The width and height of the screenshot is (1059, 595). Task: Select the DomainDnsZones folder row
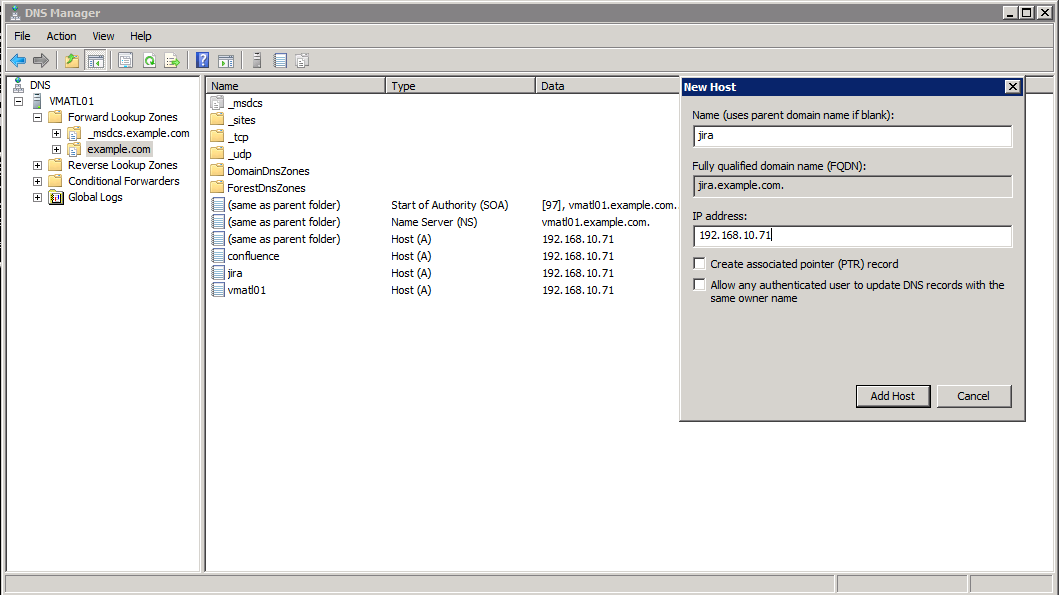(268, 171)
